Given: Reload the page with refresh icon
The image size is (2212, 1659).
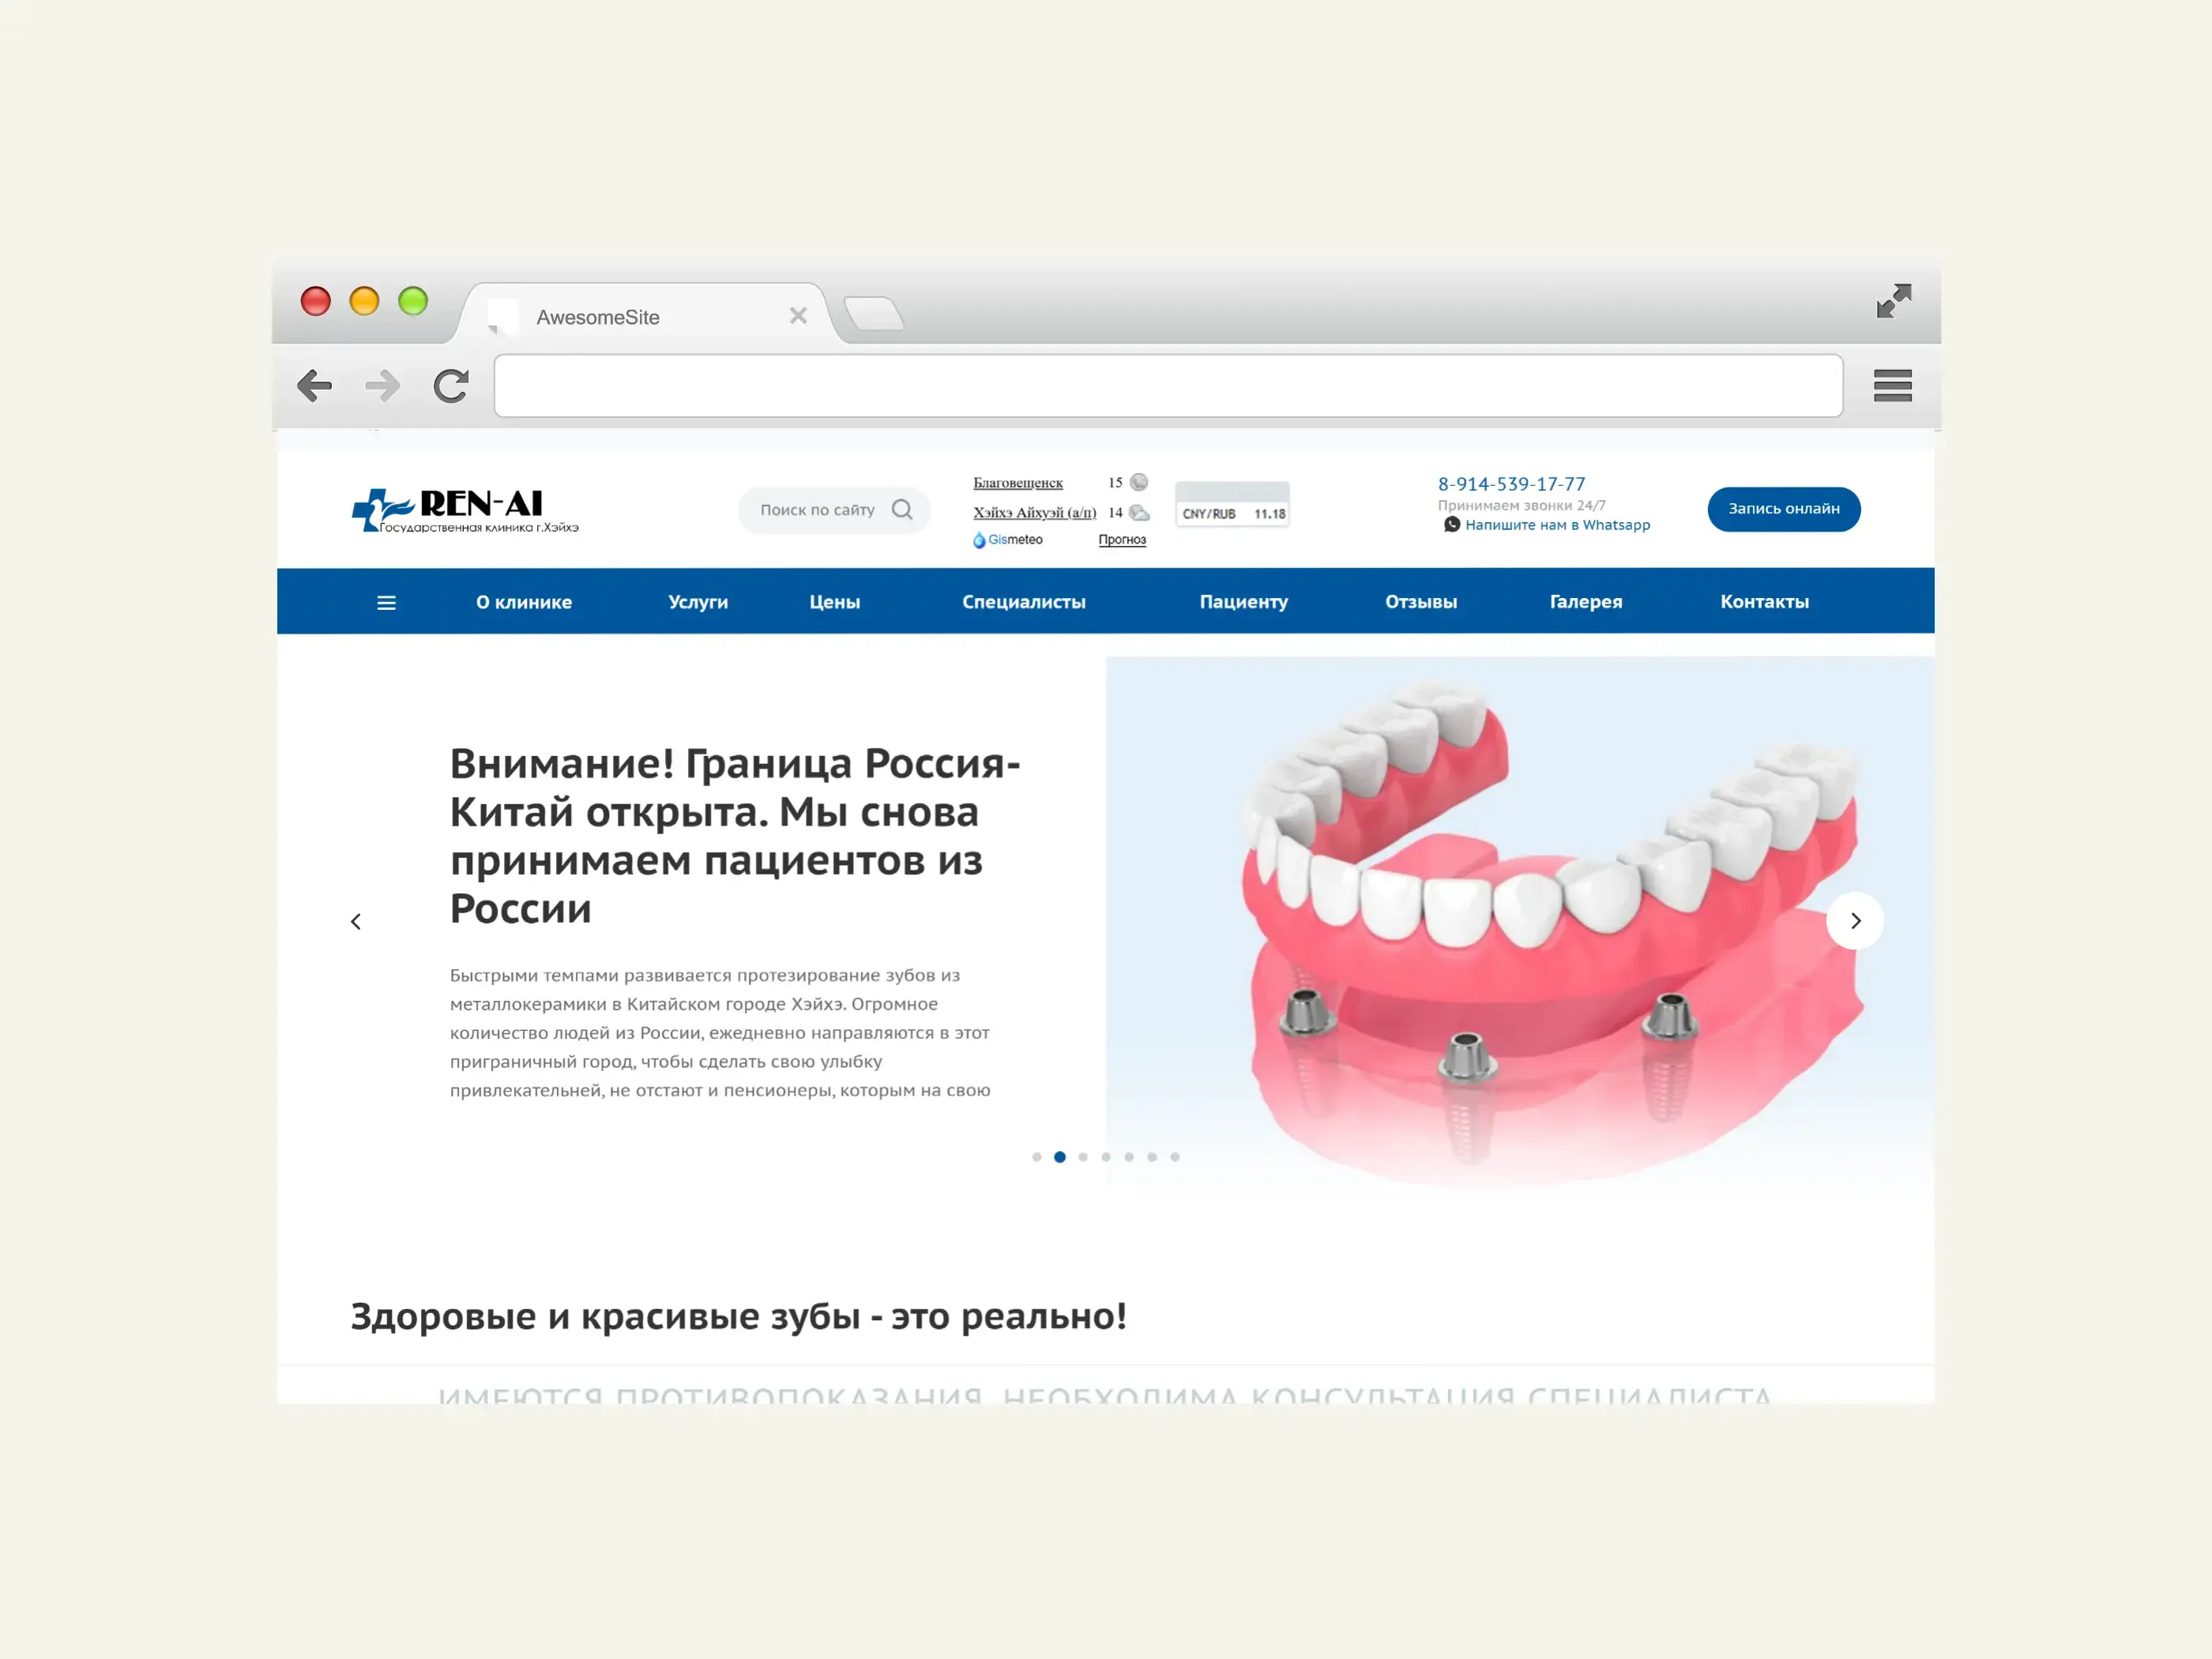Looking at the screenshot, I should pyautogui.click(x=451, y=385).
